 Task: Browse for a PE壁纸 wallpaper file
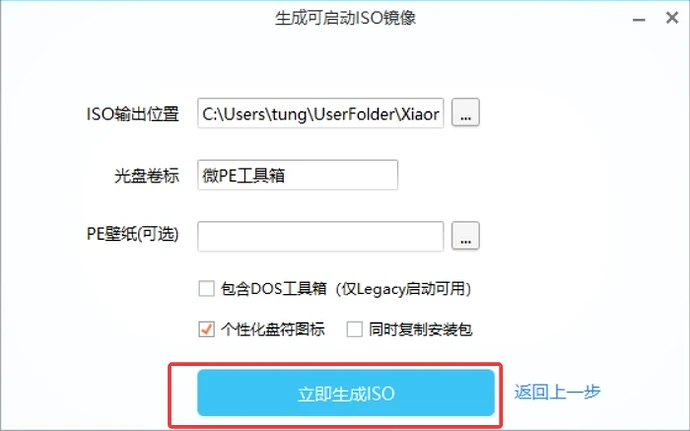466,236
